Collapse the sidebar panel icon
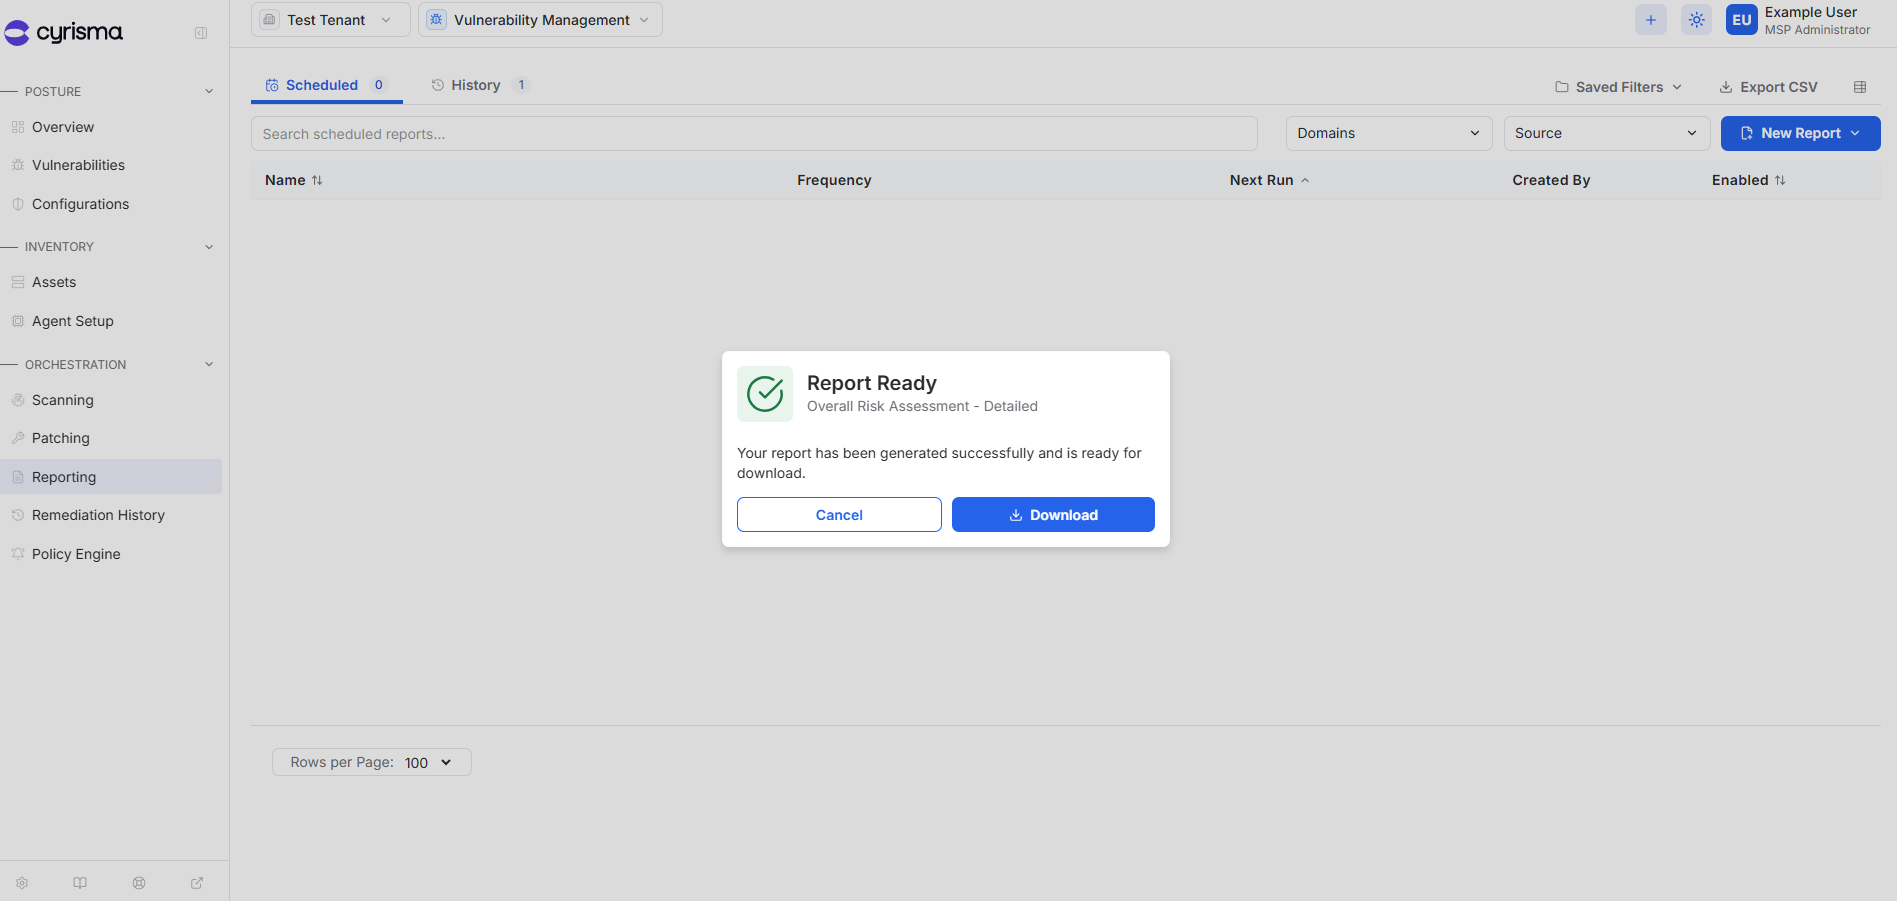Screen dimensions: 1897x901 (201, 33)
